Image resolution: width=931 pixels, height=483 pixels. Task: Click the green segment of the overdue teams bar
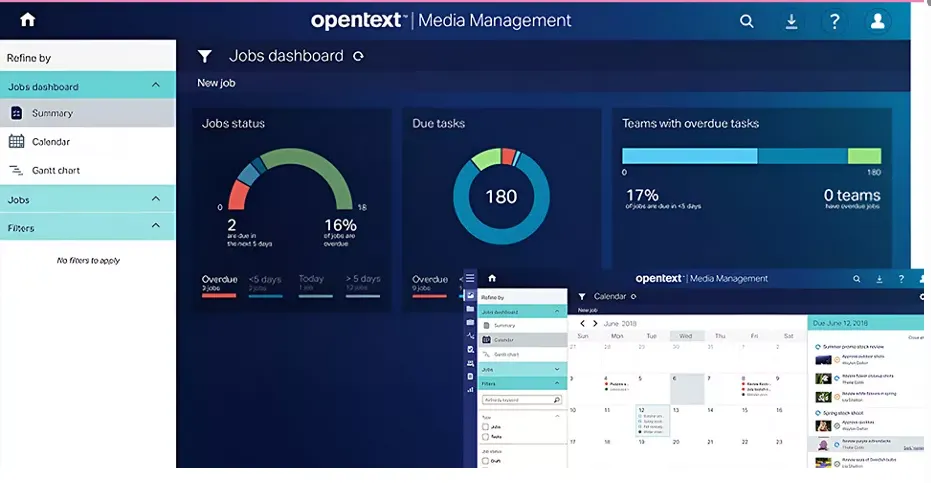[x=864, y=156]
